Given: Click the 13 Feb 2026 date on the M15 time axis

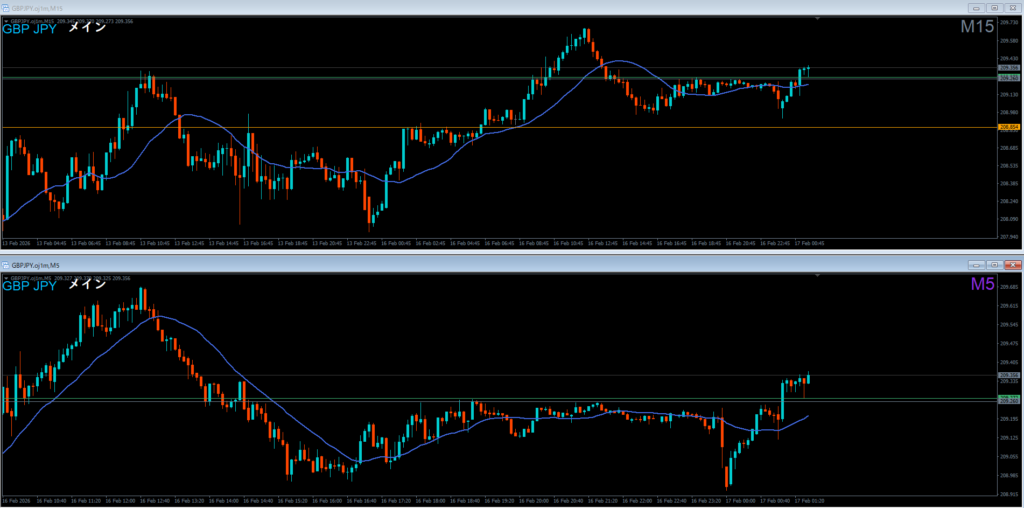Looking at the screenshot, I should coord(16,244).
